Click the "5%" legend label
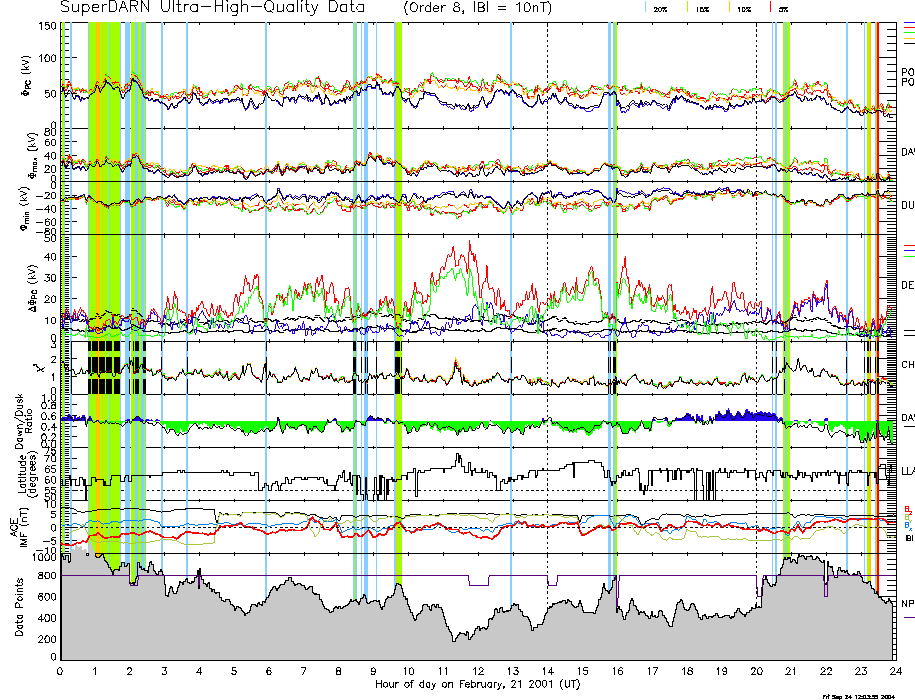915x700 pixels. 783,9
